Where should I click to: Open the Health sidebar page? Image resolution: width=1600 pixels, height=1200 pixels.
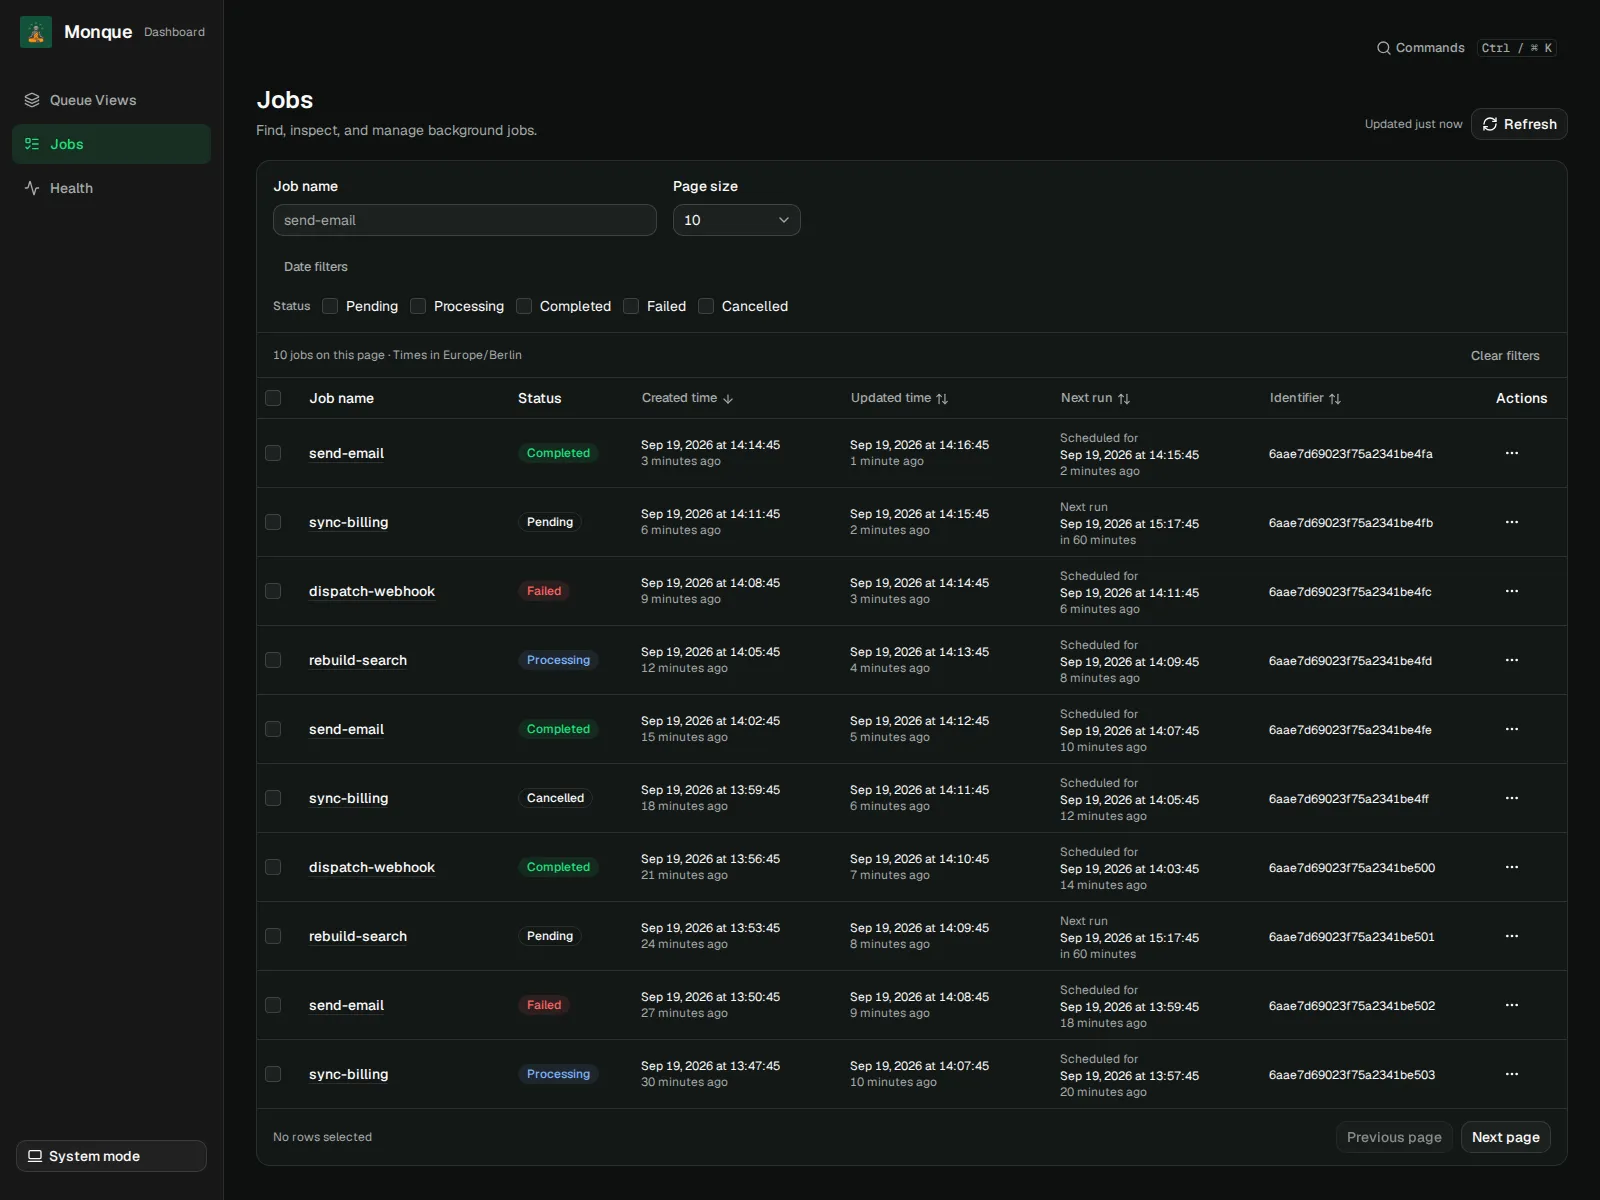point(111,188)
